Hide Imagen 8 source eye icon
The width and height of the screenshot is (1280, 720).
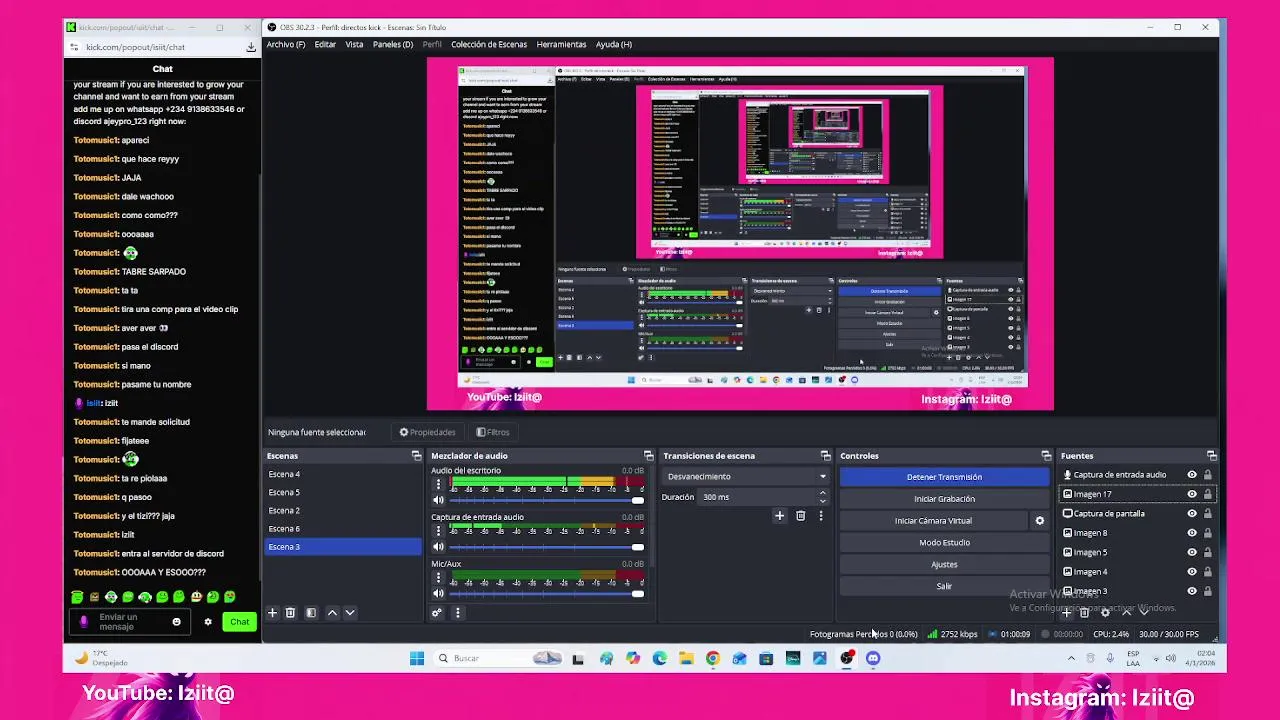1191,533
